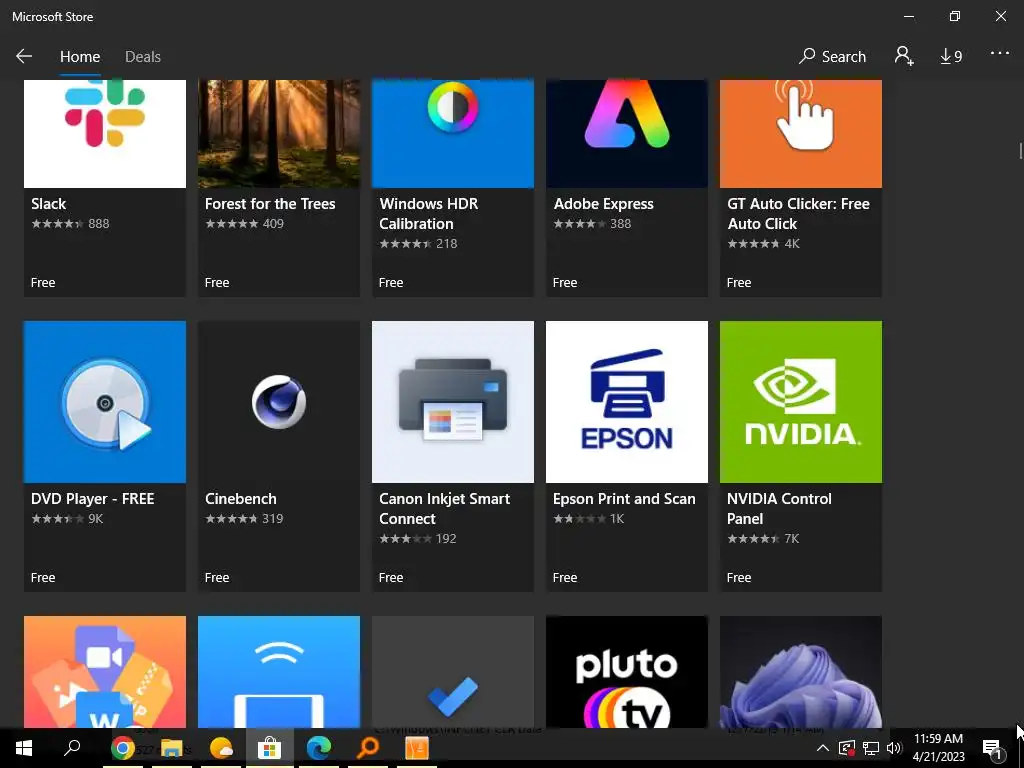
Task: Open the file converter app tile
Action: click(104, 671)
